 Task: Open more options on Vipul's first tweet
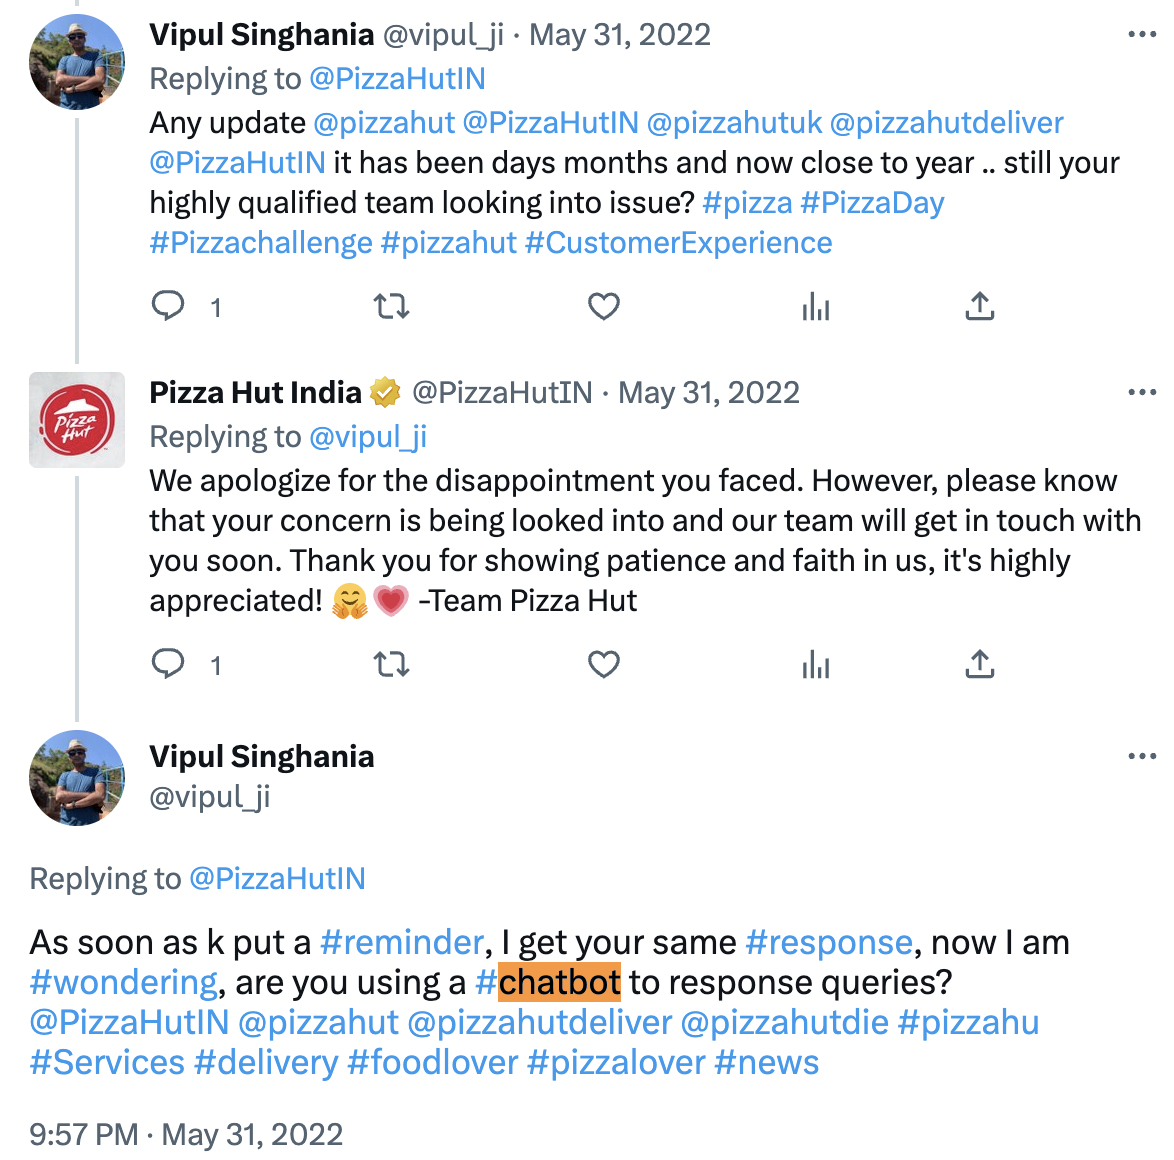[1141, 35]
